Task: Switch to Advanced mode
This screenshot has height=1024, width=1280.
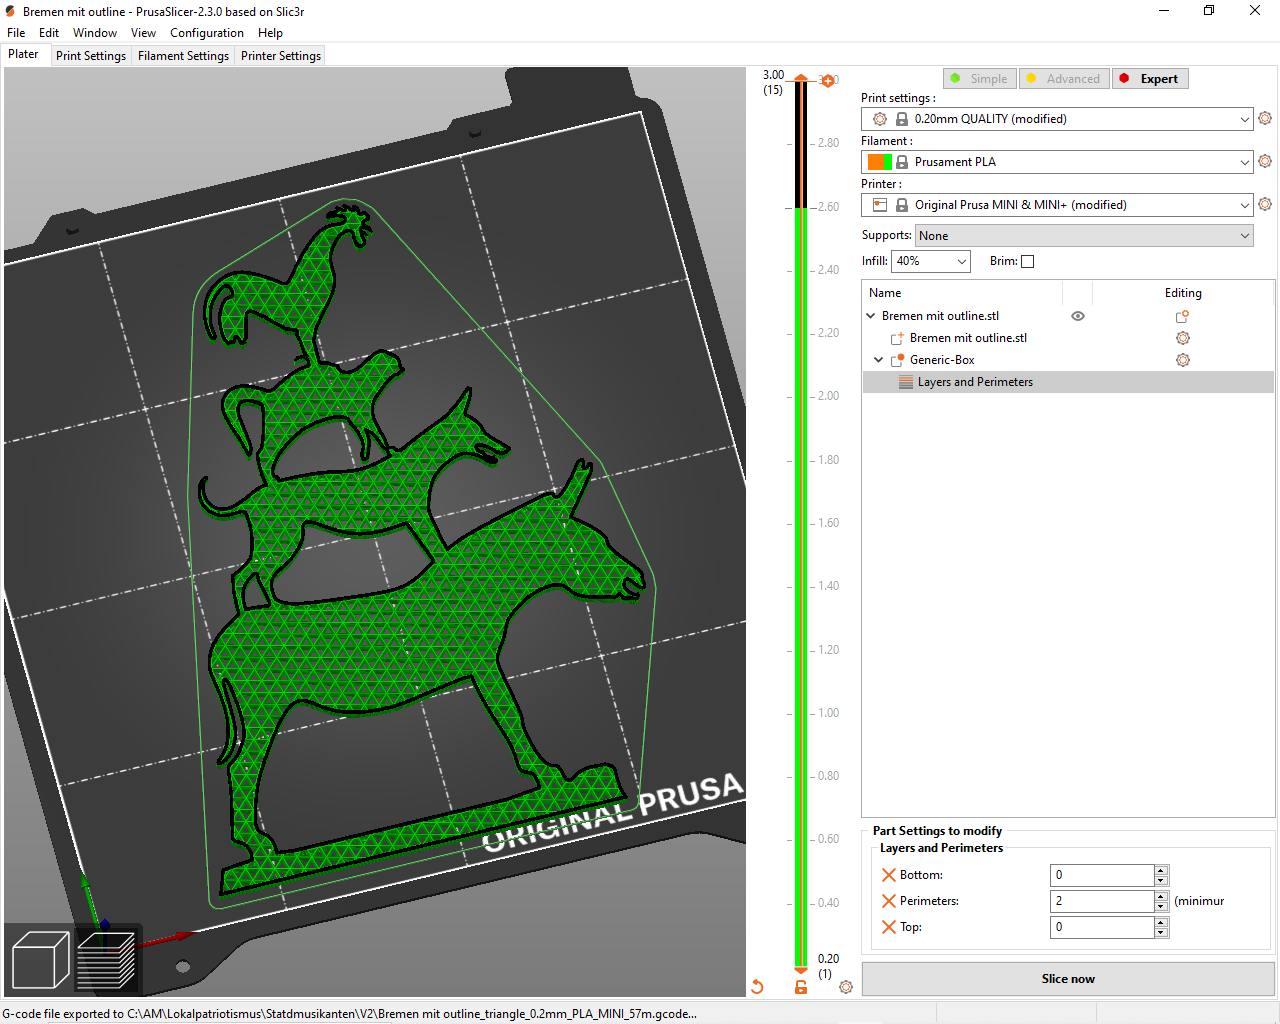Action: (1064, 79)
